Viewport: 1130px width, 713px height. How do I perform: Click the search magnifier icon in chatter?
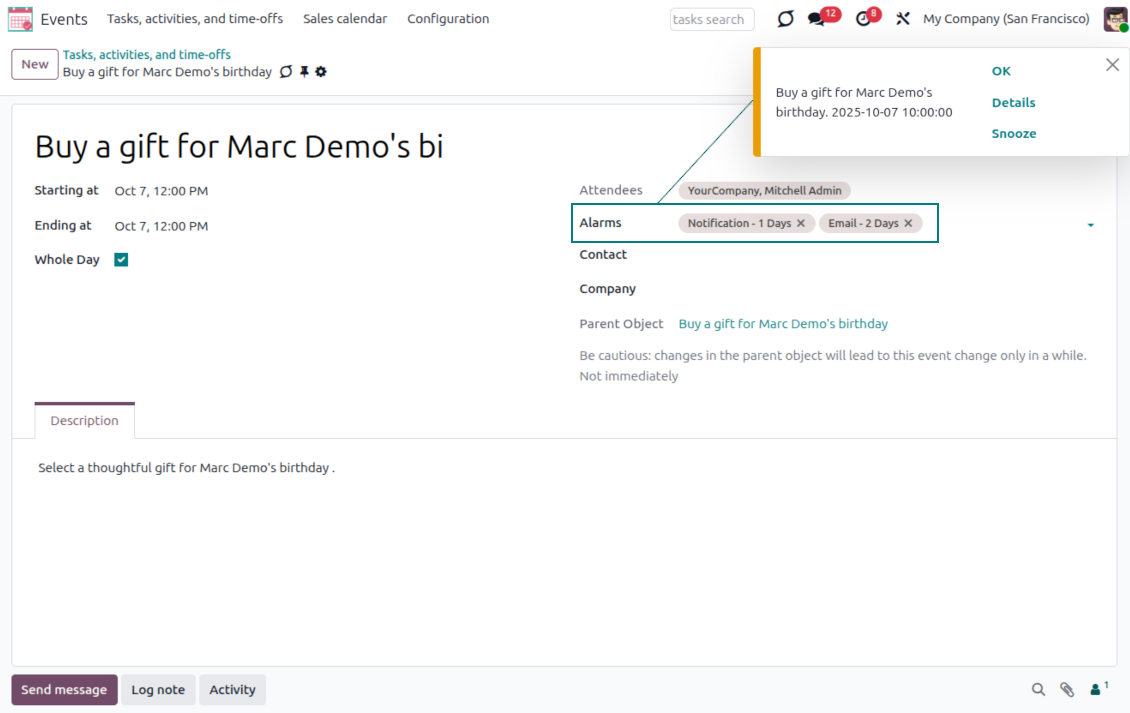click(1038, 689)
